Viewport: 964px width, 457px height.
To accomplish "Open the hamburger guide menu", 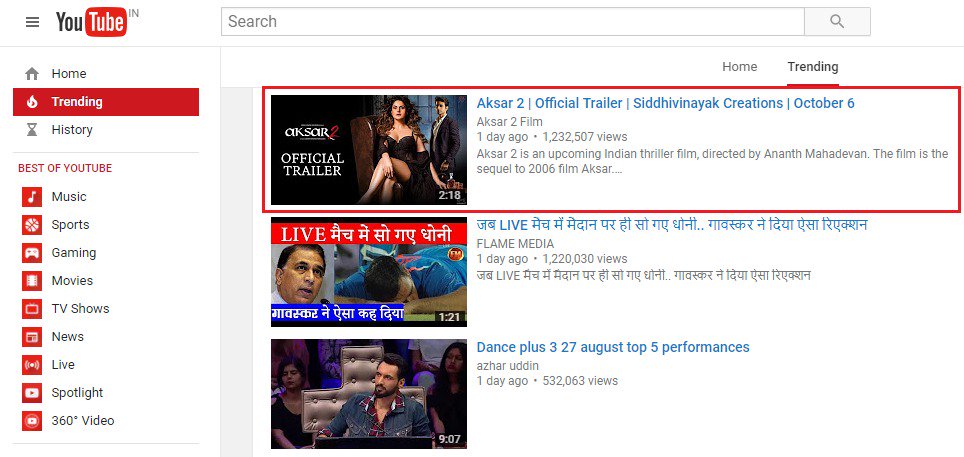I will [x=33, y=22].
